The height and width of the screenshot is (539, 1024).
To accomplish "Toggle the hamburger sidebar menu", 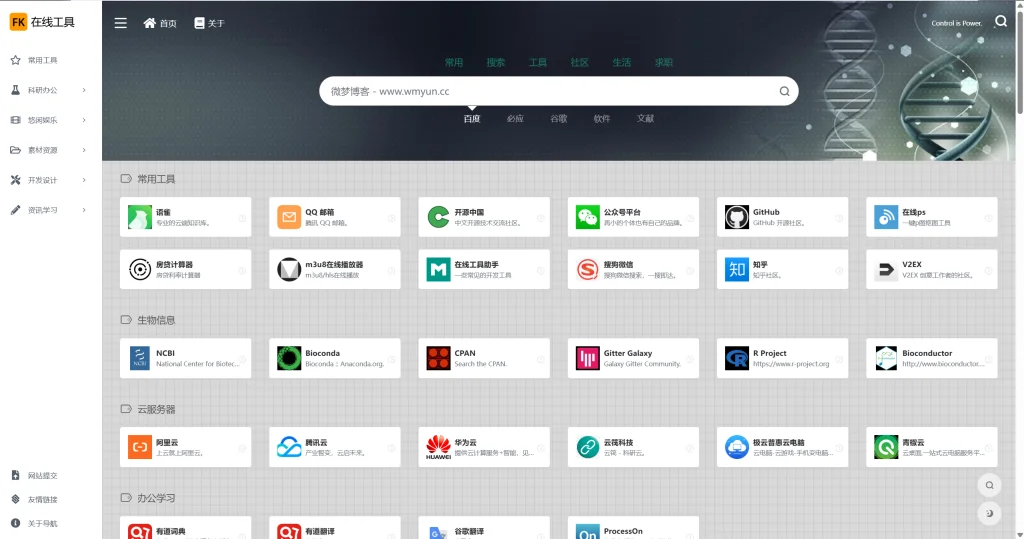I will [x=121, y=23].
